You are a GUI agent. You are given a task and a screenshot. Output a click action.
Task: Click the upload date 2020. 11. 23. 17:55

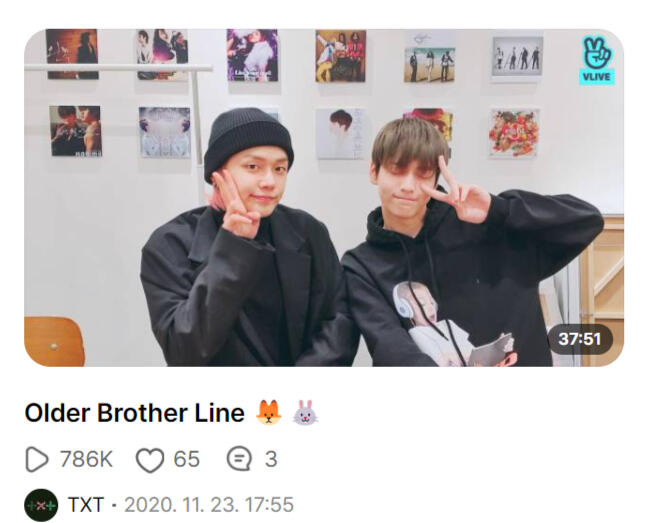(x=209, y=505)
